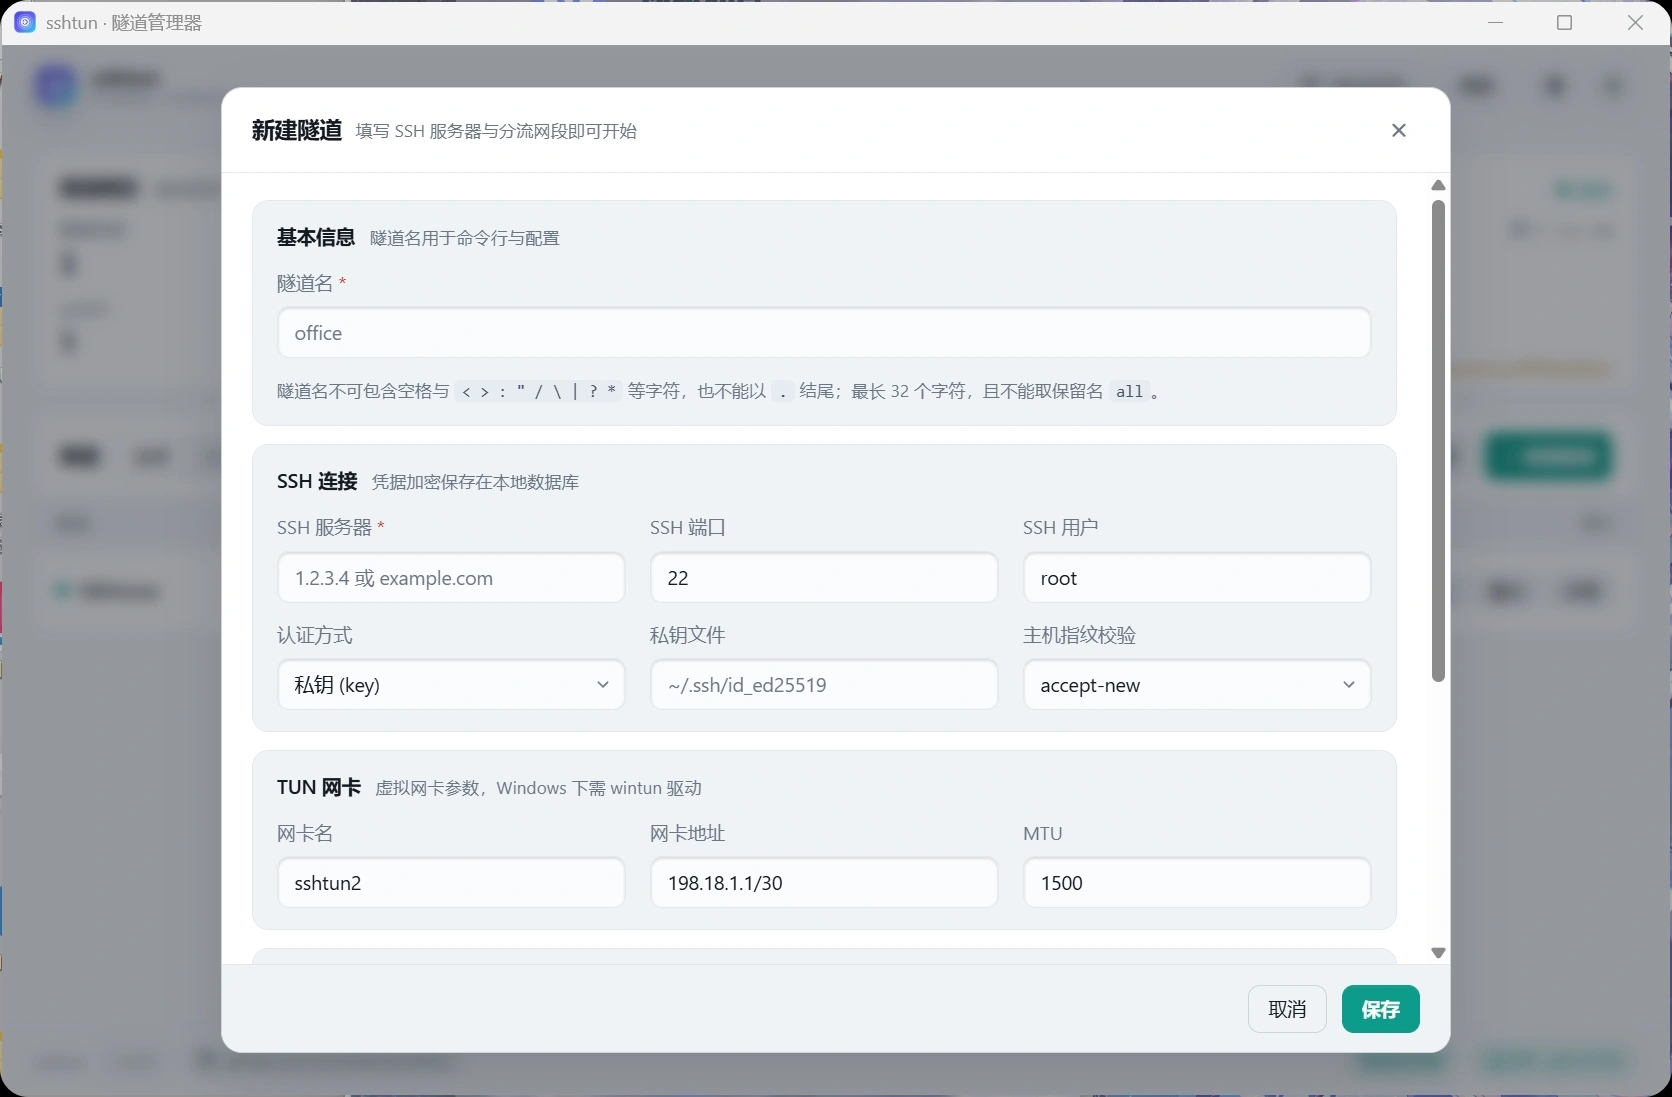The height and width of the screenshot is (1097, 1672).
Task: Click the SSH 用户 field showing root
Action: (1197, 578)
